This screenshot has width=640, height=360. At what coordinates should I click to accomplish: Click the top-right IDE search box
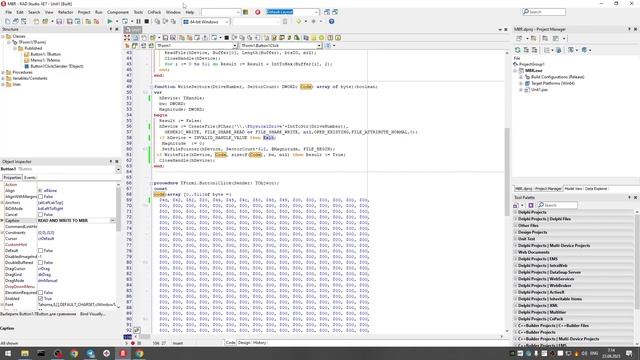click(544, 12)
